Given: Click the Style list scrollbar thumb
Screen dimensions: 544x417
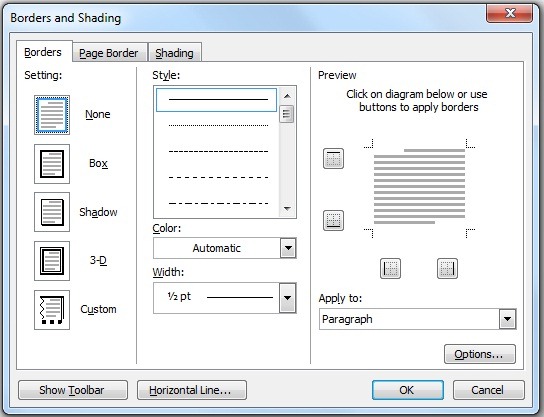Looking at the screenshot, I should click(x=287, y=114).
